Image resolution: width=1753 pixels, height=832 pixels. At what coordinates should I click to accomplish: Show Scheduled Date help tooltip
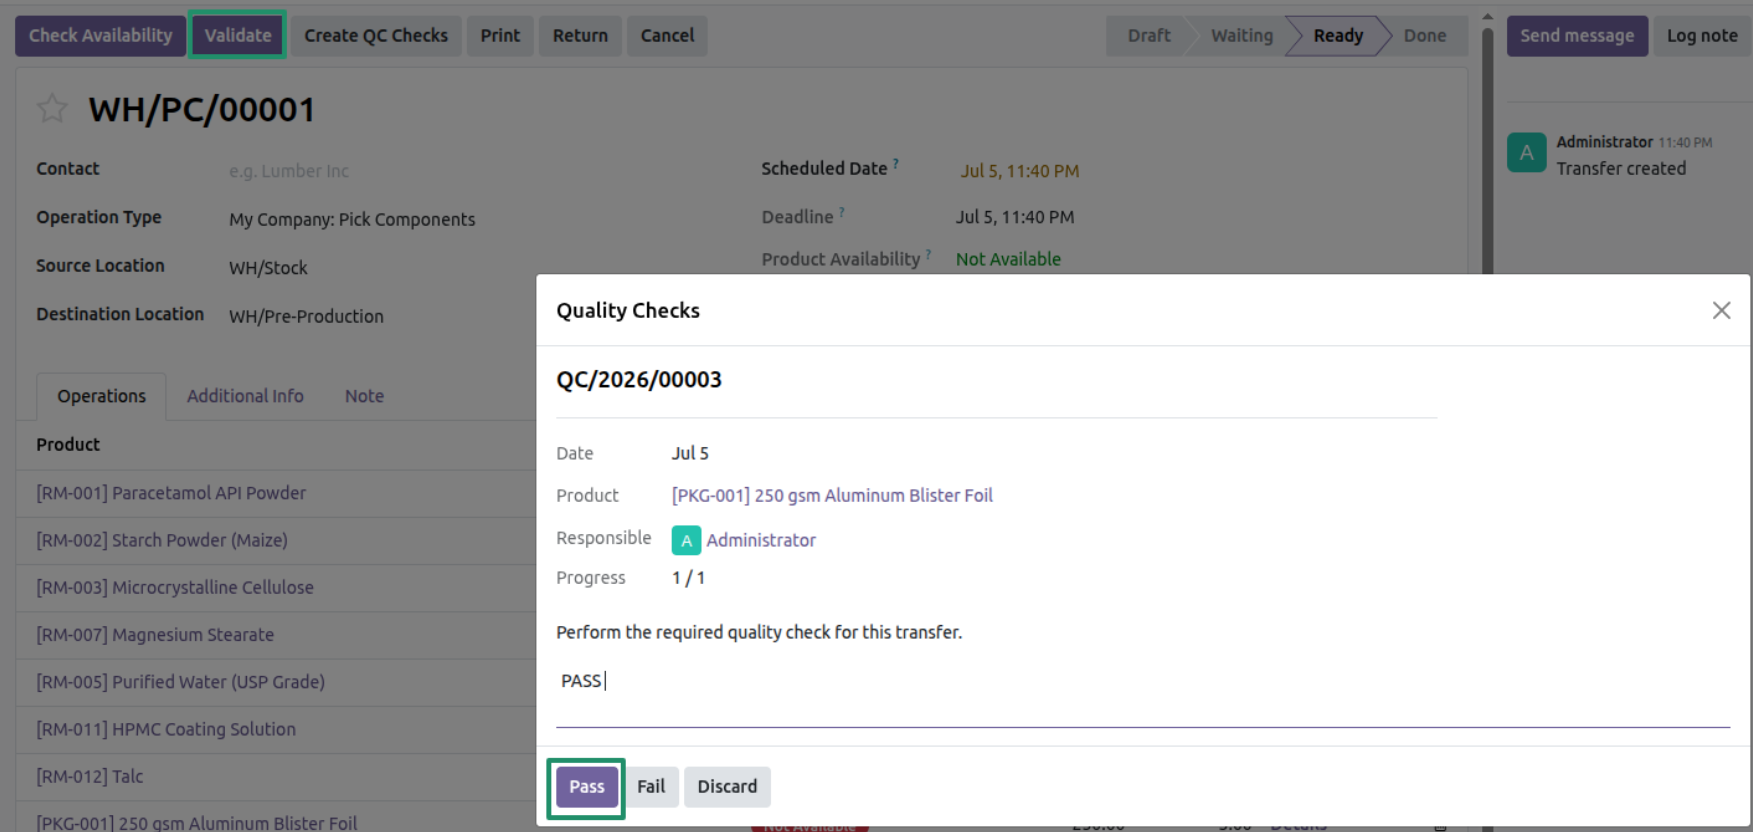coord(896,163)
